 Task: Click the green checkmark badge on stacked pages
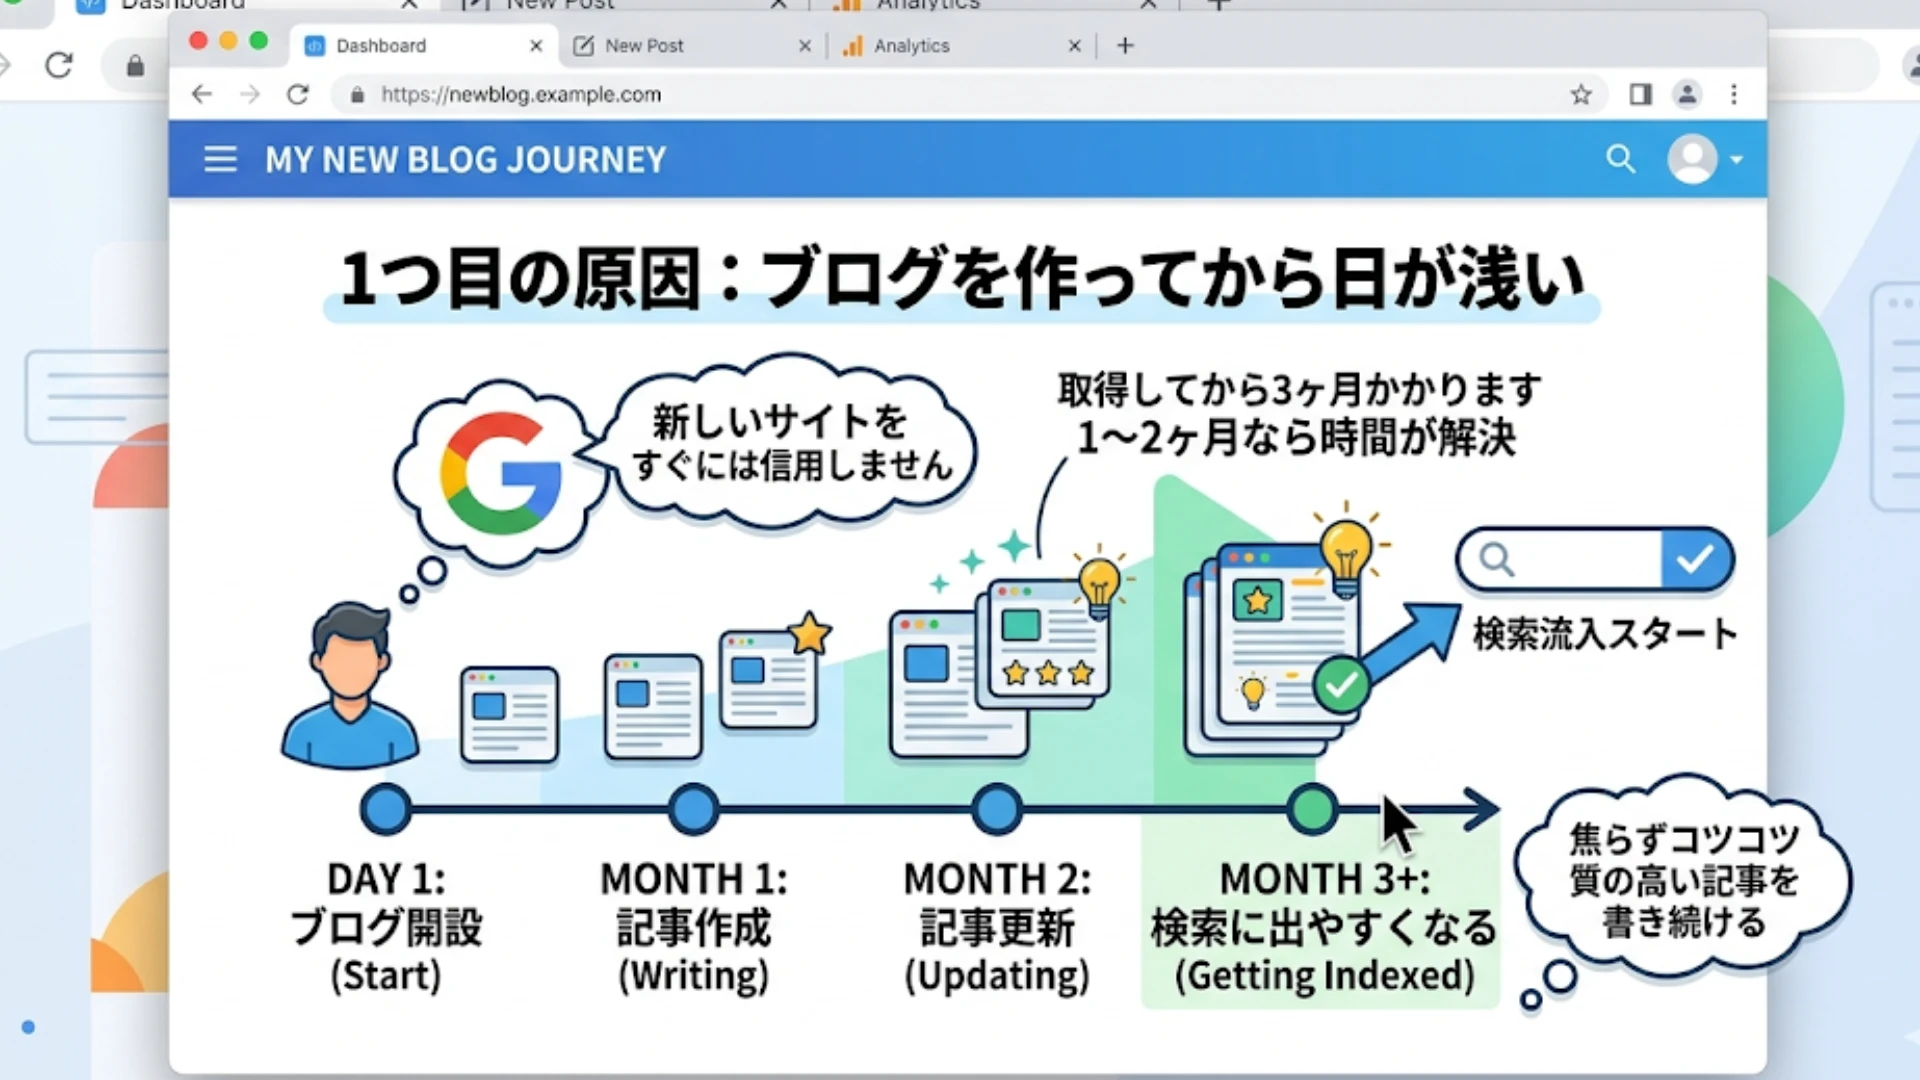tap(1342, 685)
